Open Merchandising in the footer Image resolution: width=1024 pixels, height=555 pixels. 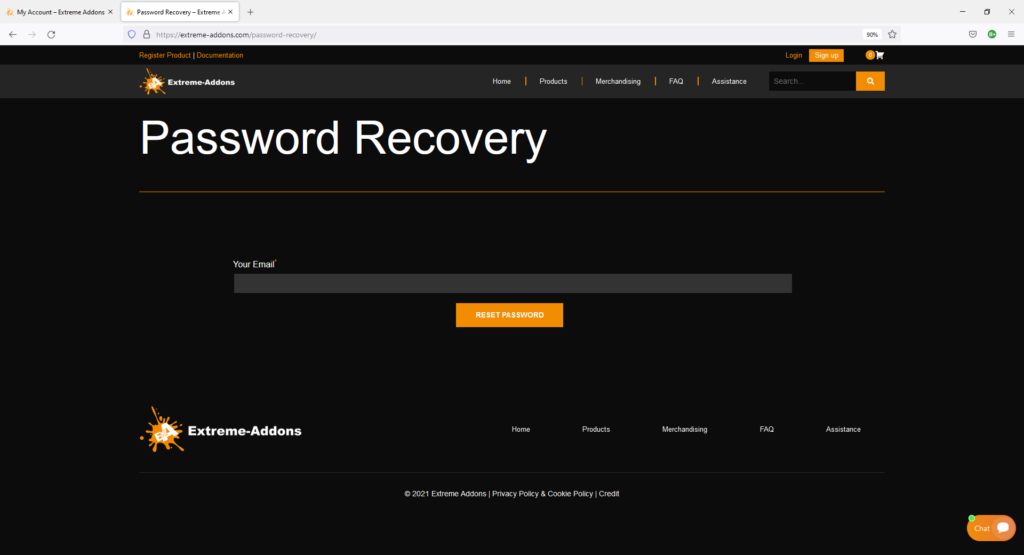tap(684, 430)
